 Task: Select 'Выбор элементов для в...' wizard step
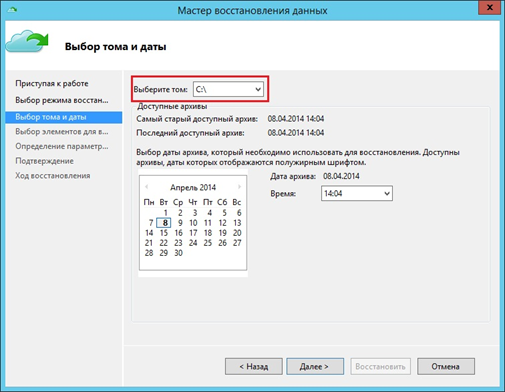click(62, 132)
